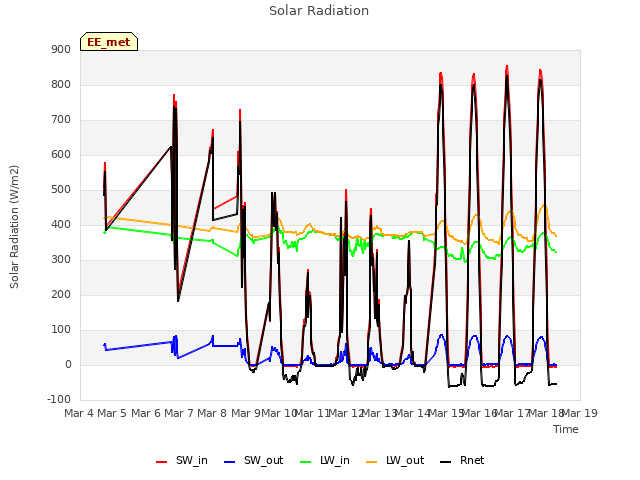Click the Mar 16 SW_in peak
Image resolution: width=640 pixels, height=480 pixels.
click(474, 74)
